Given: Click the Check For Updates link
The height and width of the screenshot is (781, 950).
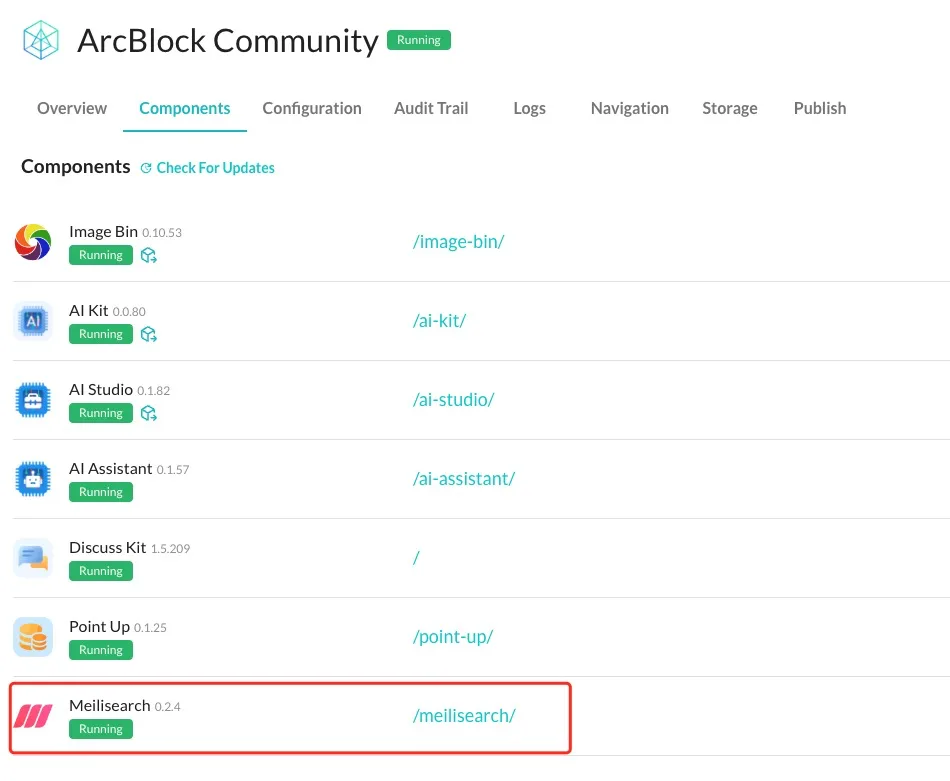Looking at the screenshot, I should [x=215, y=168].
